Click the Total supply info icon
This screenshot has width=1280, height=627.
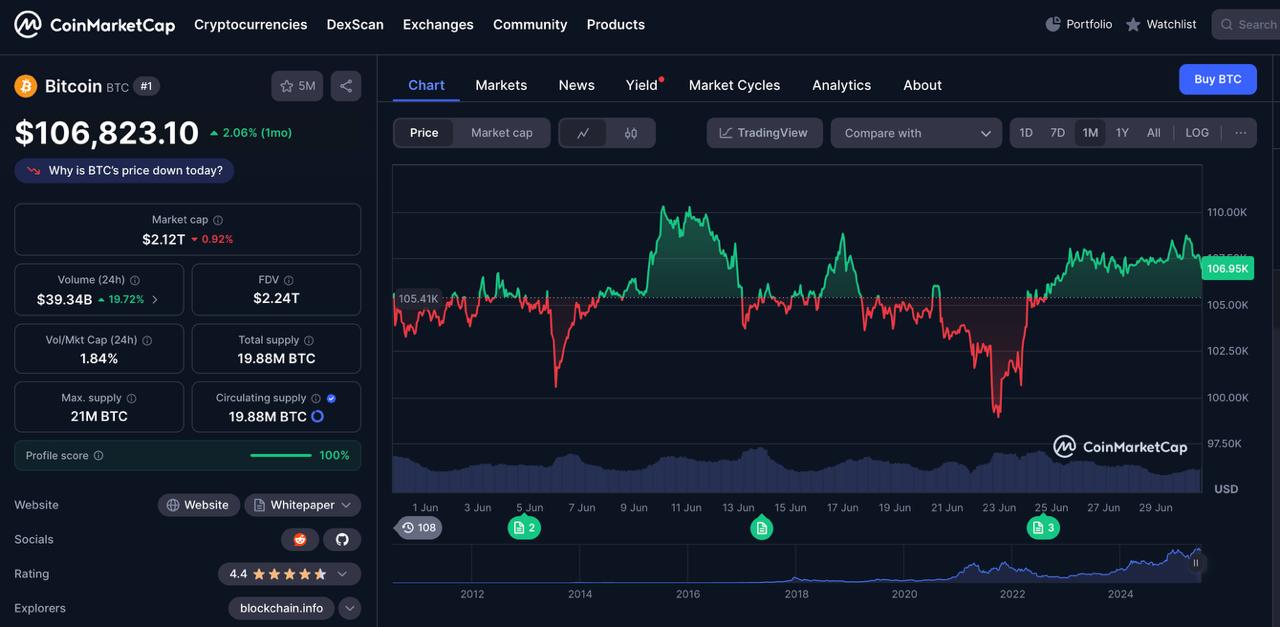click(309, 340)
